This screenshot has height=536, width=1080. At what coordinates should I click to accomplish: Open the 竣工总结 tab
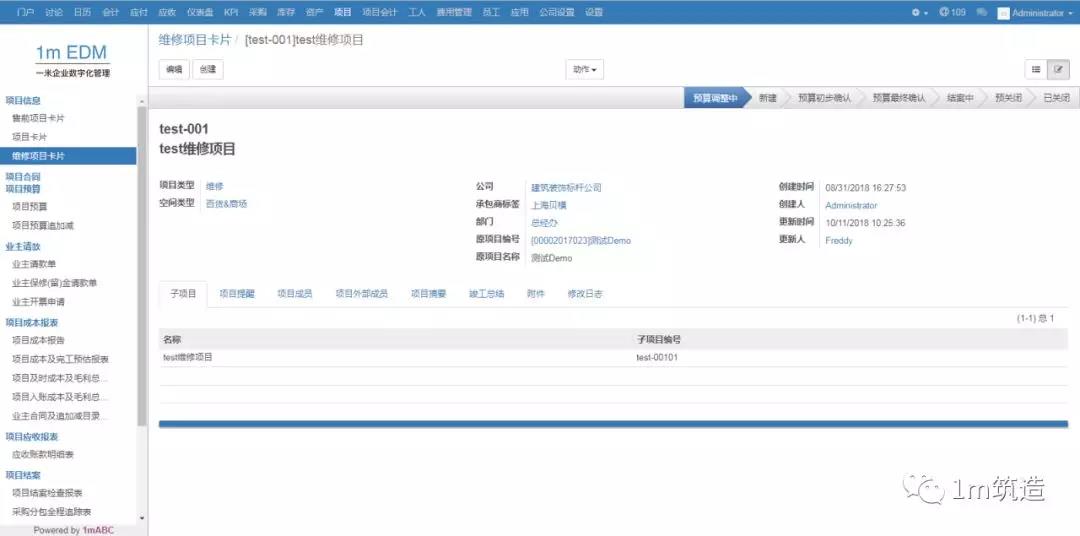pos(486,294)
